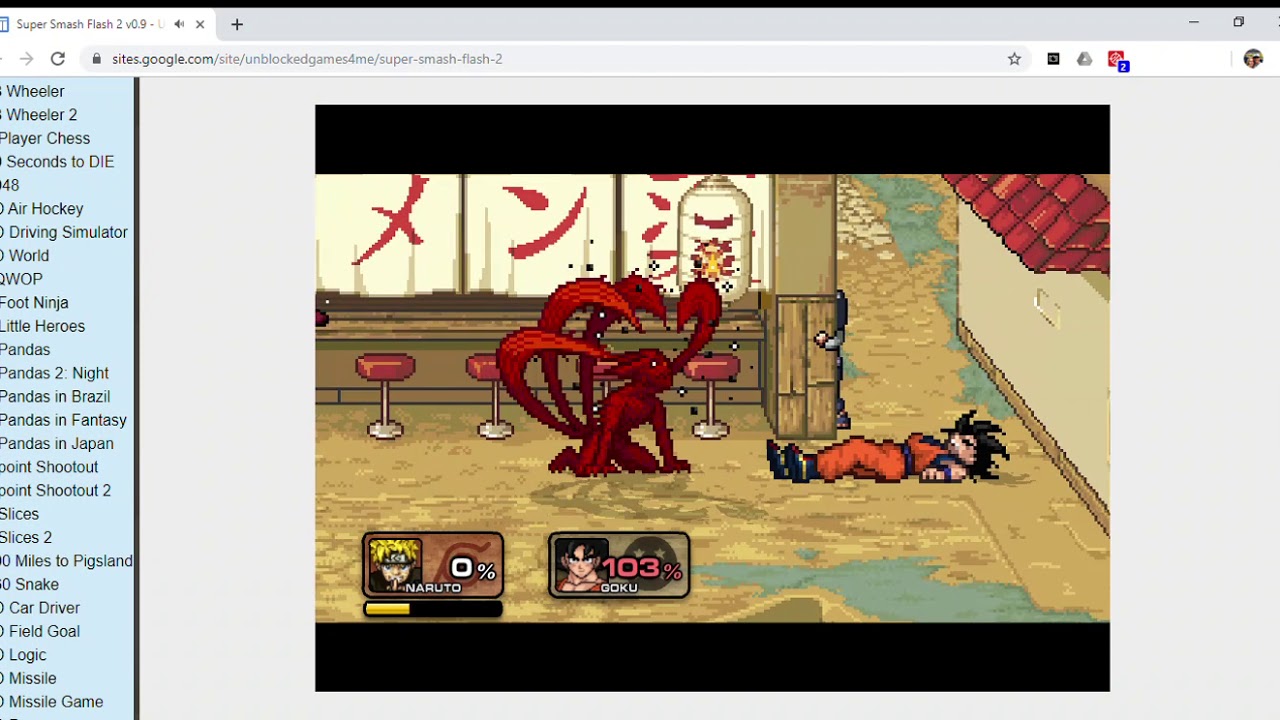Click the address bar URL
This screenshot has width=1280, height=720.
[x=307, y=59]
